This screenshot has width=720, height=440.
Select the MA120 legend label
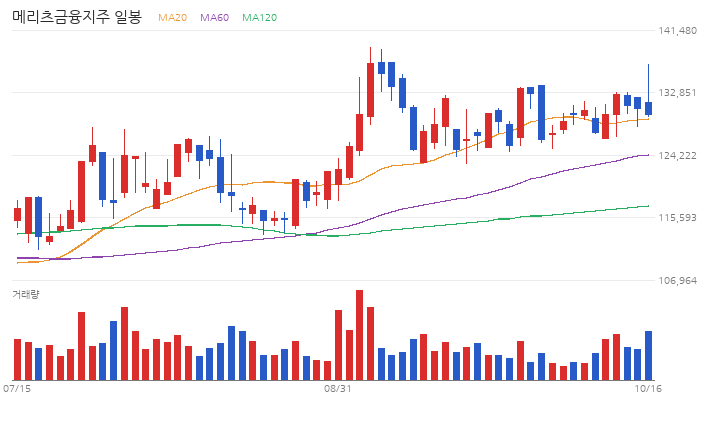click(x=259, y=17)
